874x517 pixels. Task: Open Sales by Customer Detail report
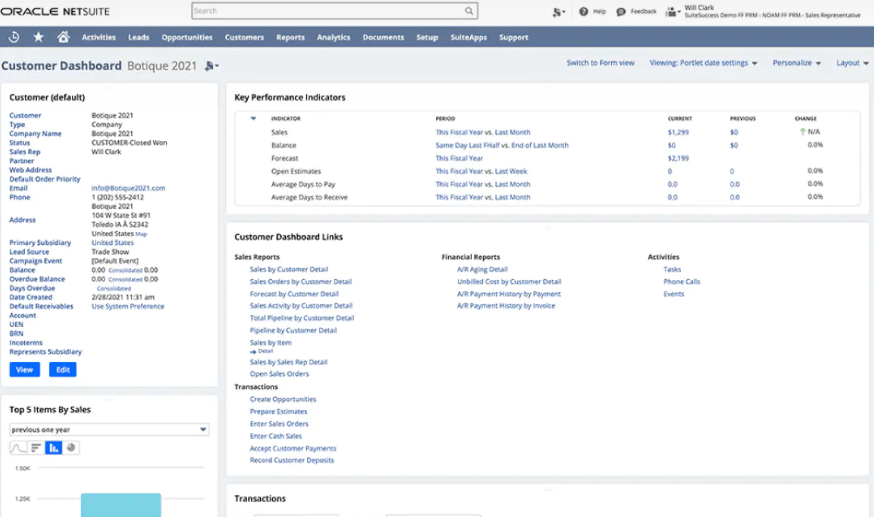[289, 269]
